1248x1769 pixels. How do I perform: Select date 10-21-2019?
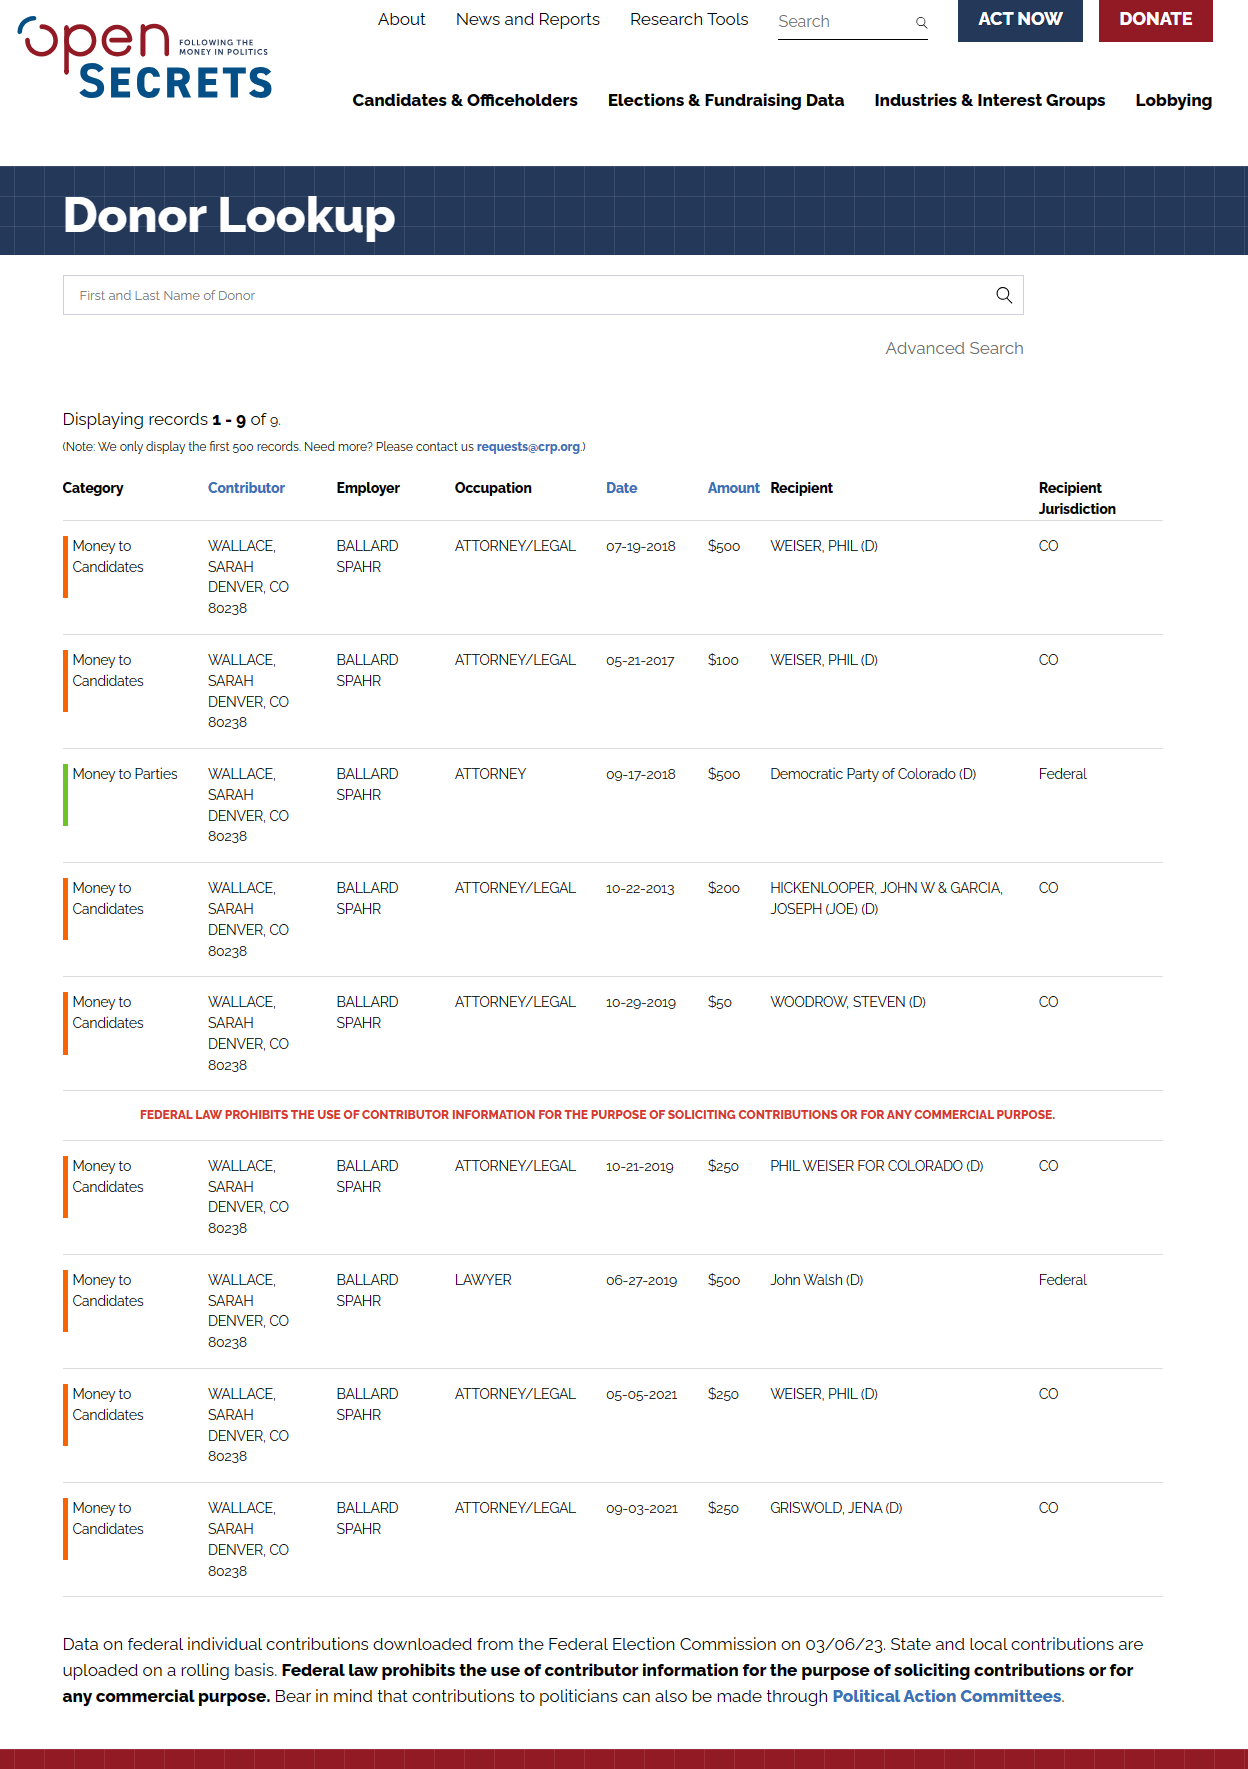coord(640,1166)
